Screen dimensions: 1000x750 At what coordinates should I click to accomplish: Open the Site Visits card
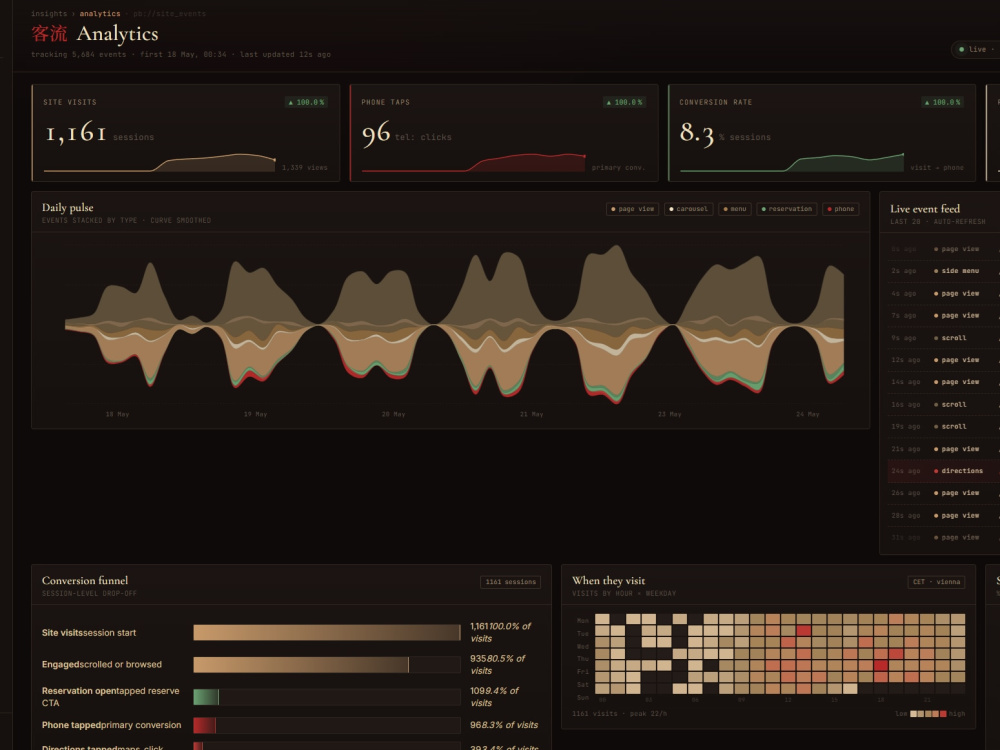[186, 133]
